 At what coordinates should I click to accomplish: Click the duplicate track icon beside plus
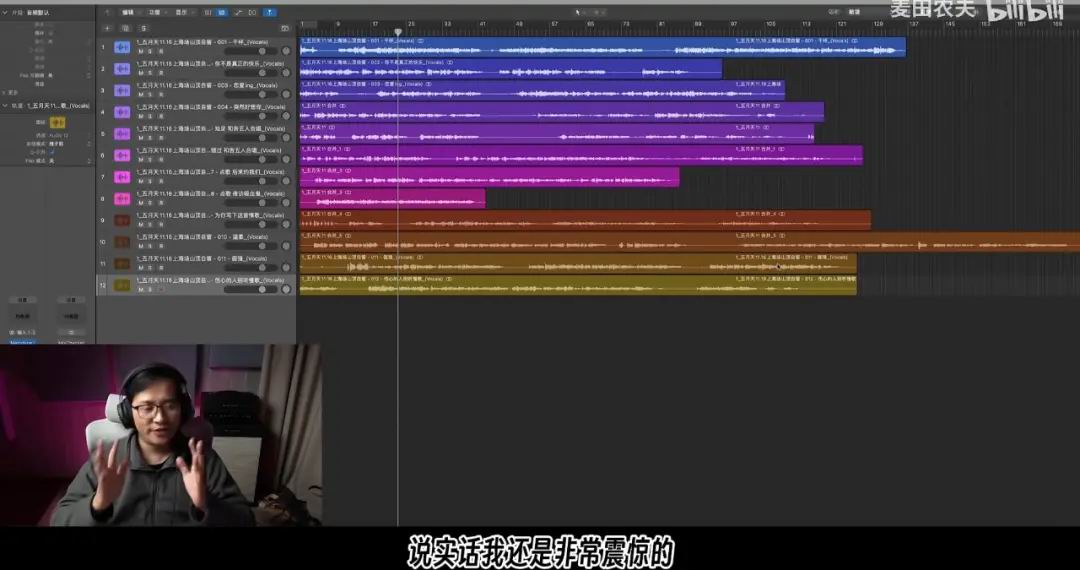point(125,28)
